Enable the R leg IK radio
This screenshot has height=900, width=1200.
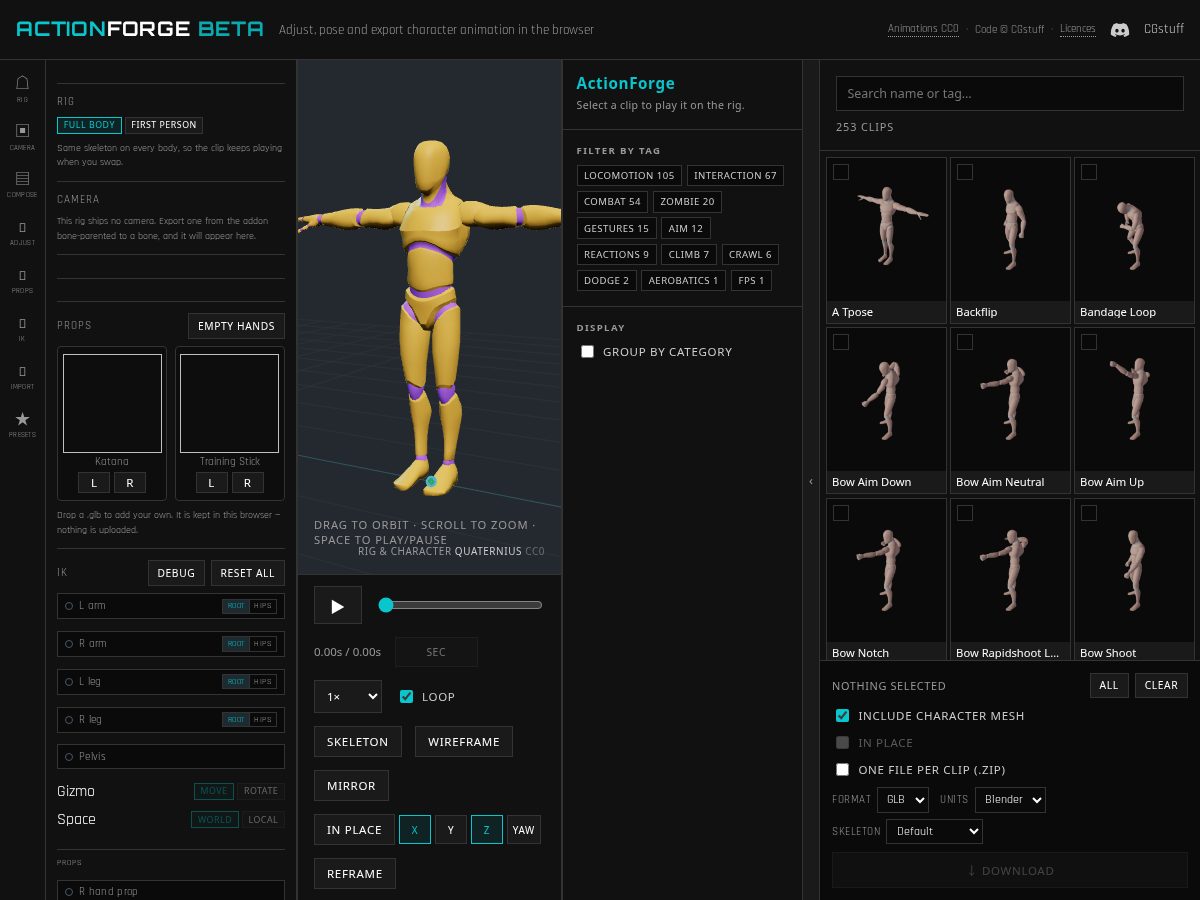coord(69,720)
